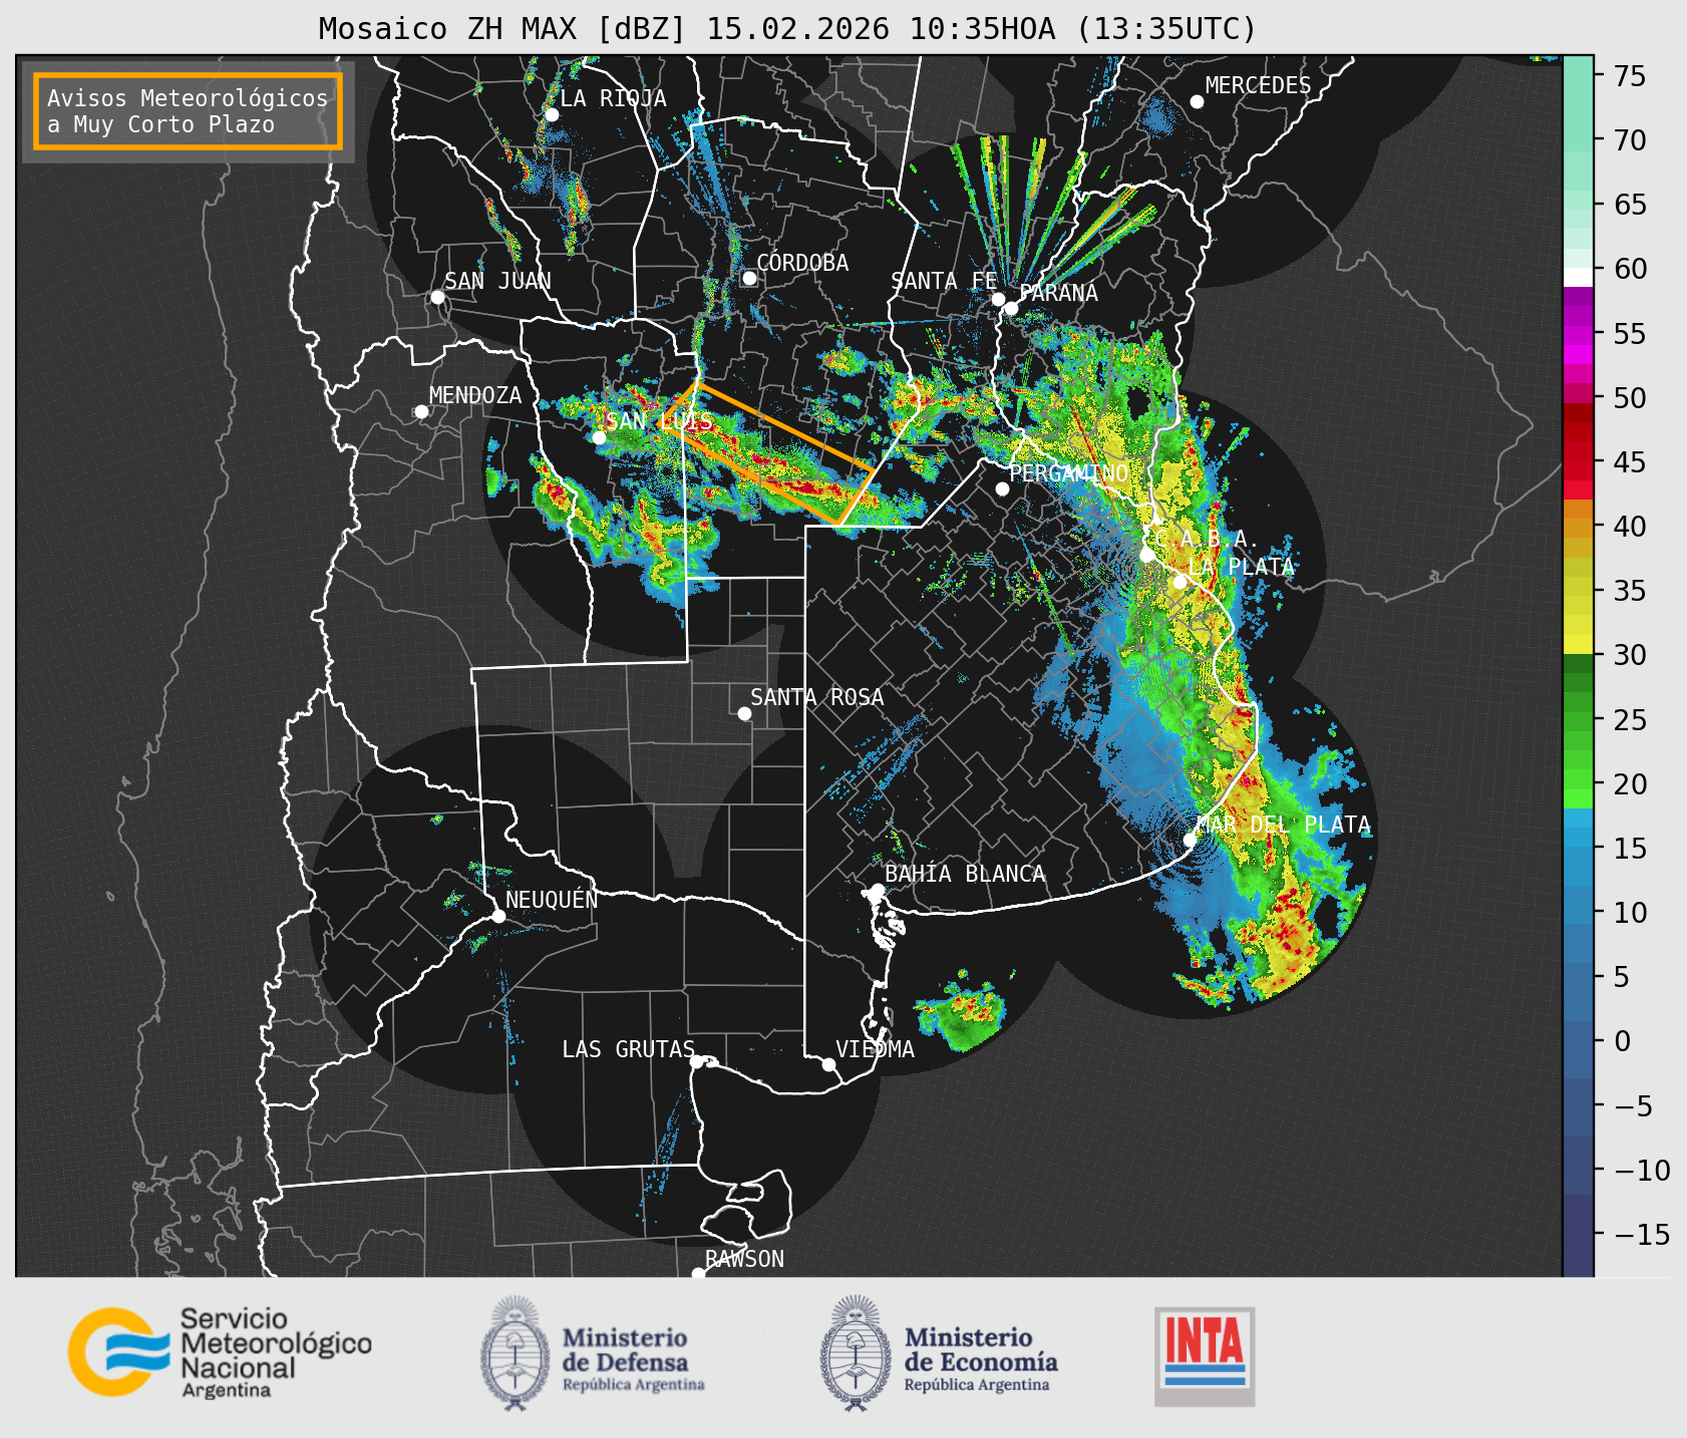The height and width of the screenshot is (1438, 1687).
Task: Select the LA RIOJA city label
Action: coord(612,98)
